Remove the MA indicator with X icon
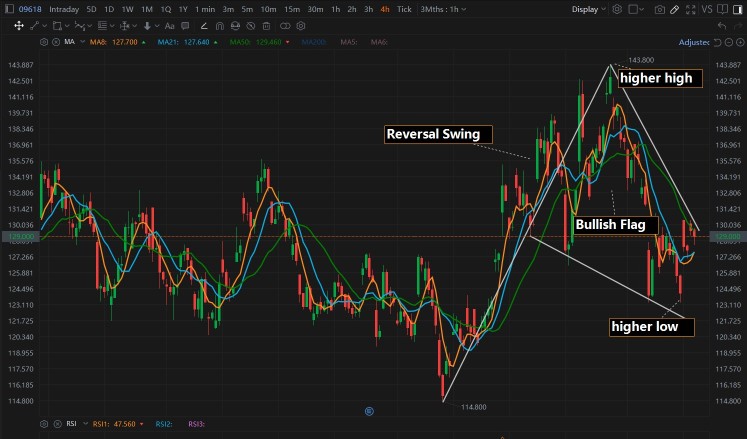This screenshot has height=439, width=747. point(56,42)
